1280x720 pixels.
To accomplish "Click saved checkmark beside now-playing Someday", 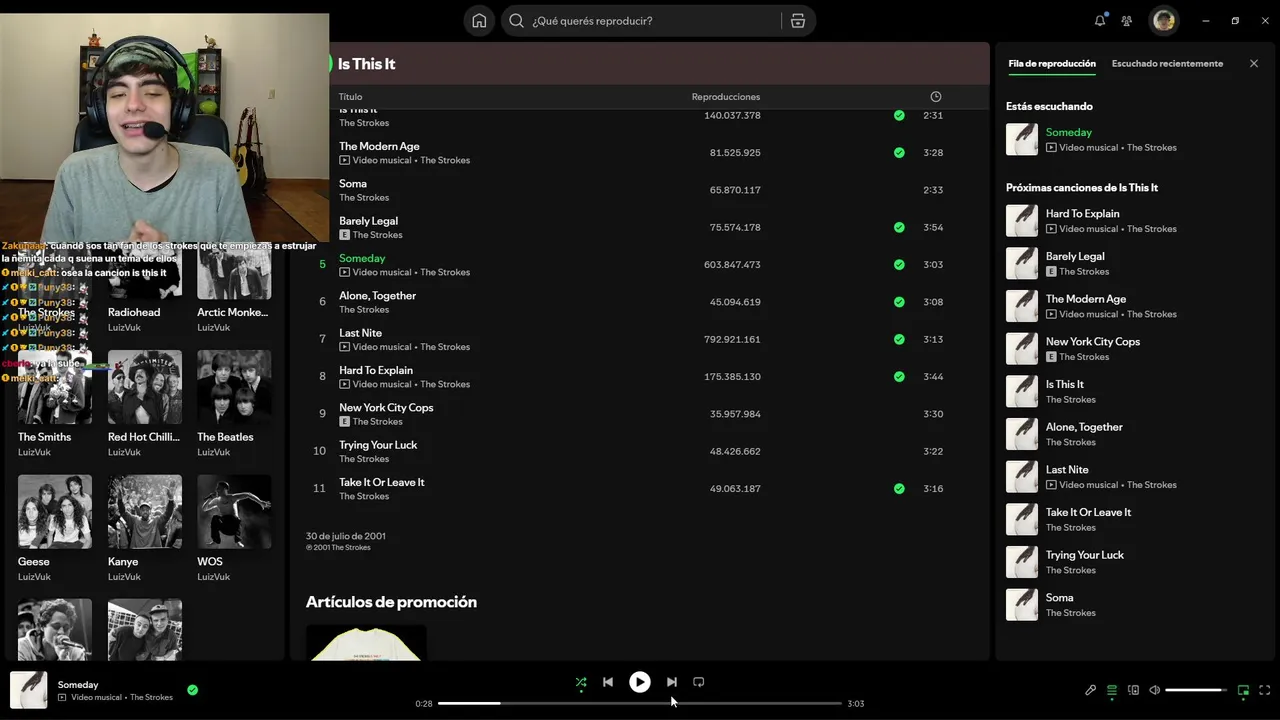I will click(x=192, y=689).
